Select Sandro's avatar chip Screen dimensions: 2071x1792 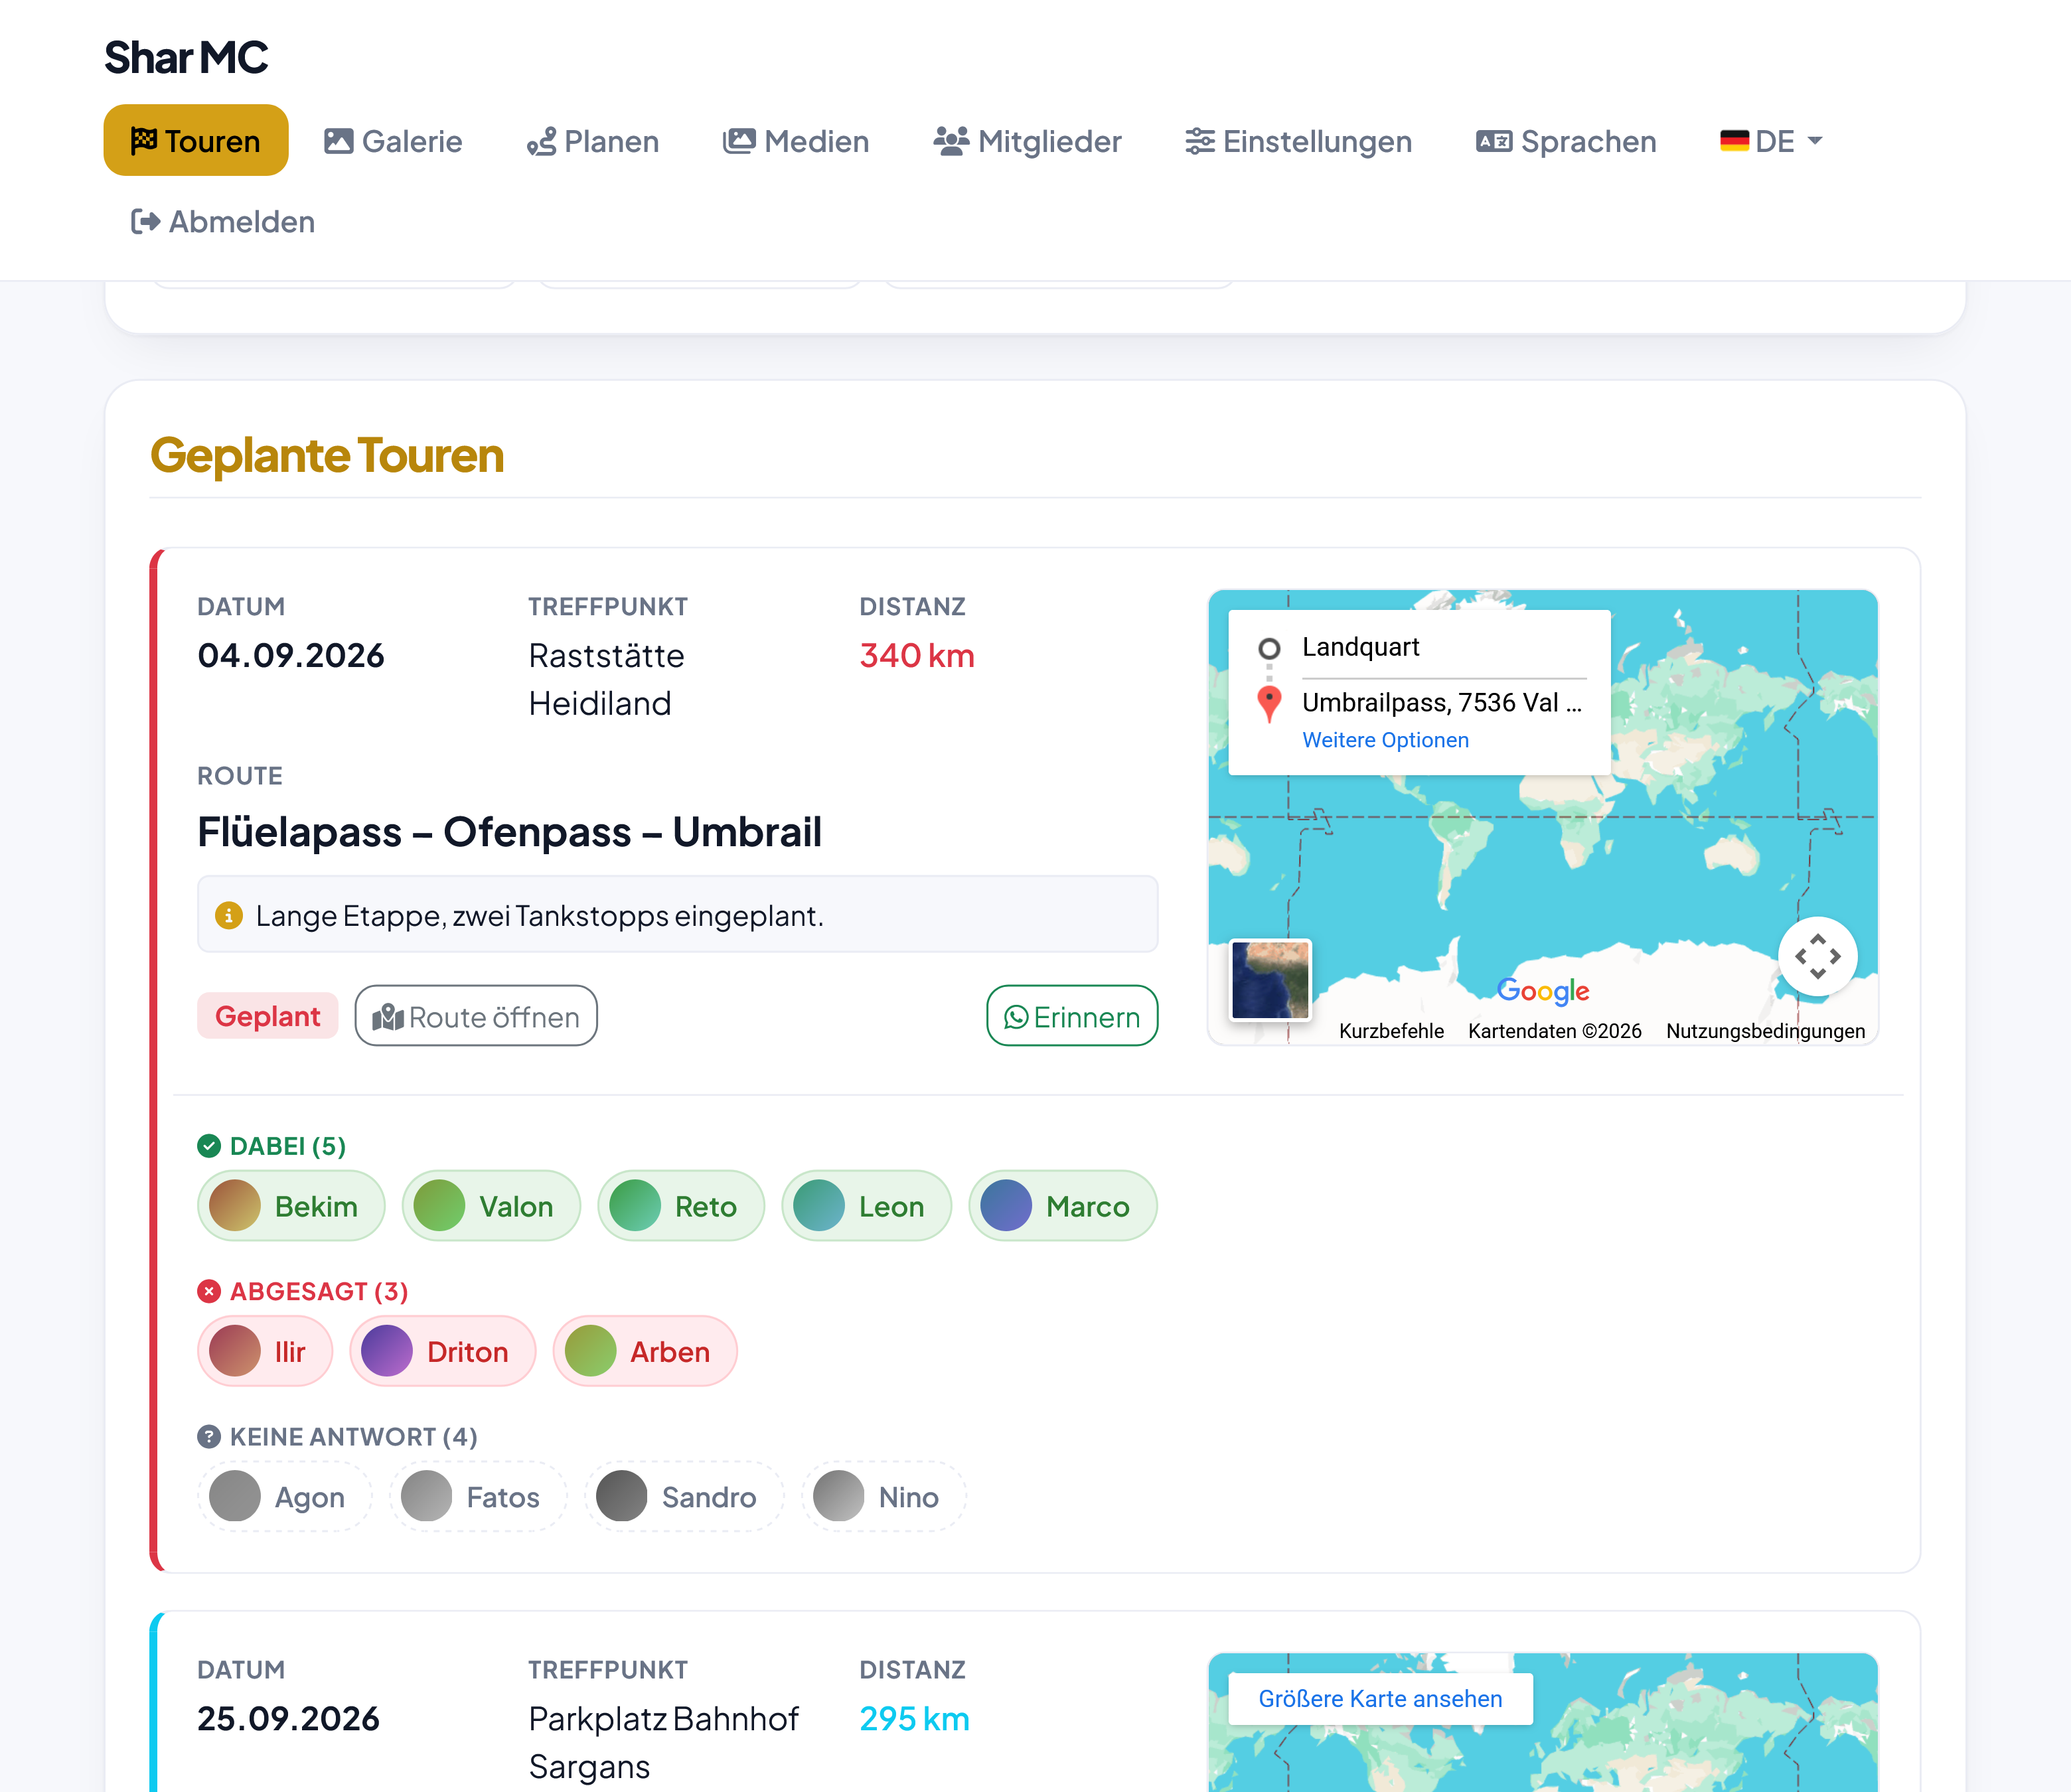tap(684, 1496)
